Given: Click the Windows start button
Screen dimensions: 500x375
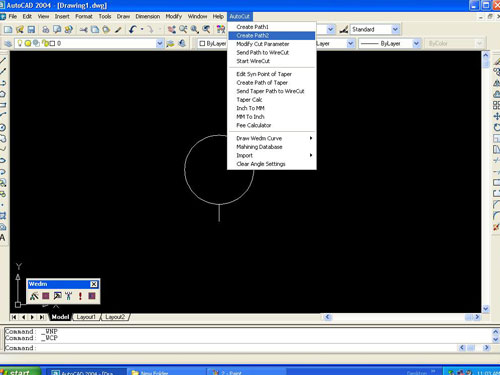Looking at the screenshot, I should coord(20,371).
